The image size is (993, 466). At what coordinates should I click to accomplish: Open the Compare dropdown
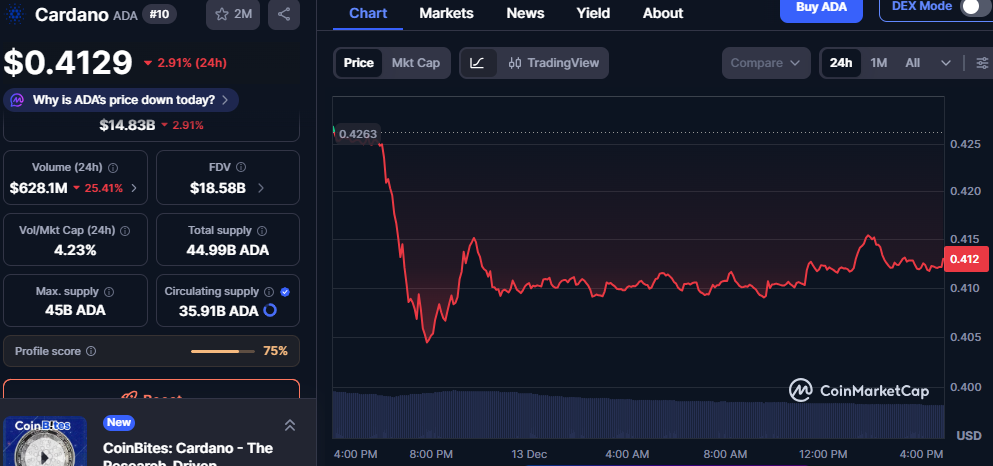[765, 63]
